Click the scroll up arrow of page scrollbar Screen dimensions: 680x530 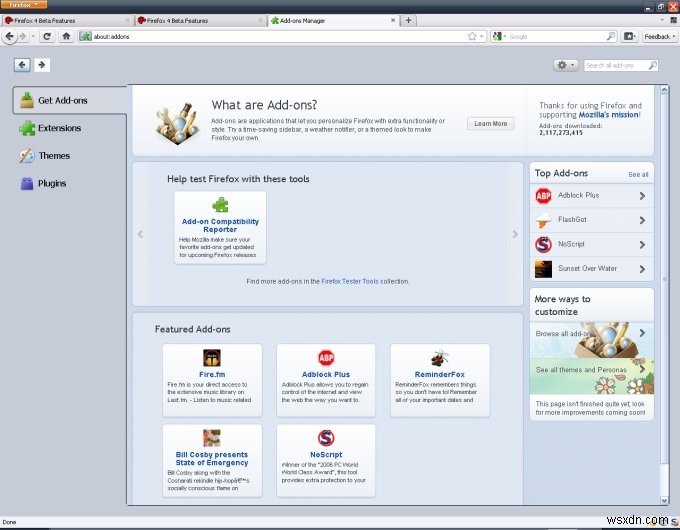point(664,89)
